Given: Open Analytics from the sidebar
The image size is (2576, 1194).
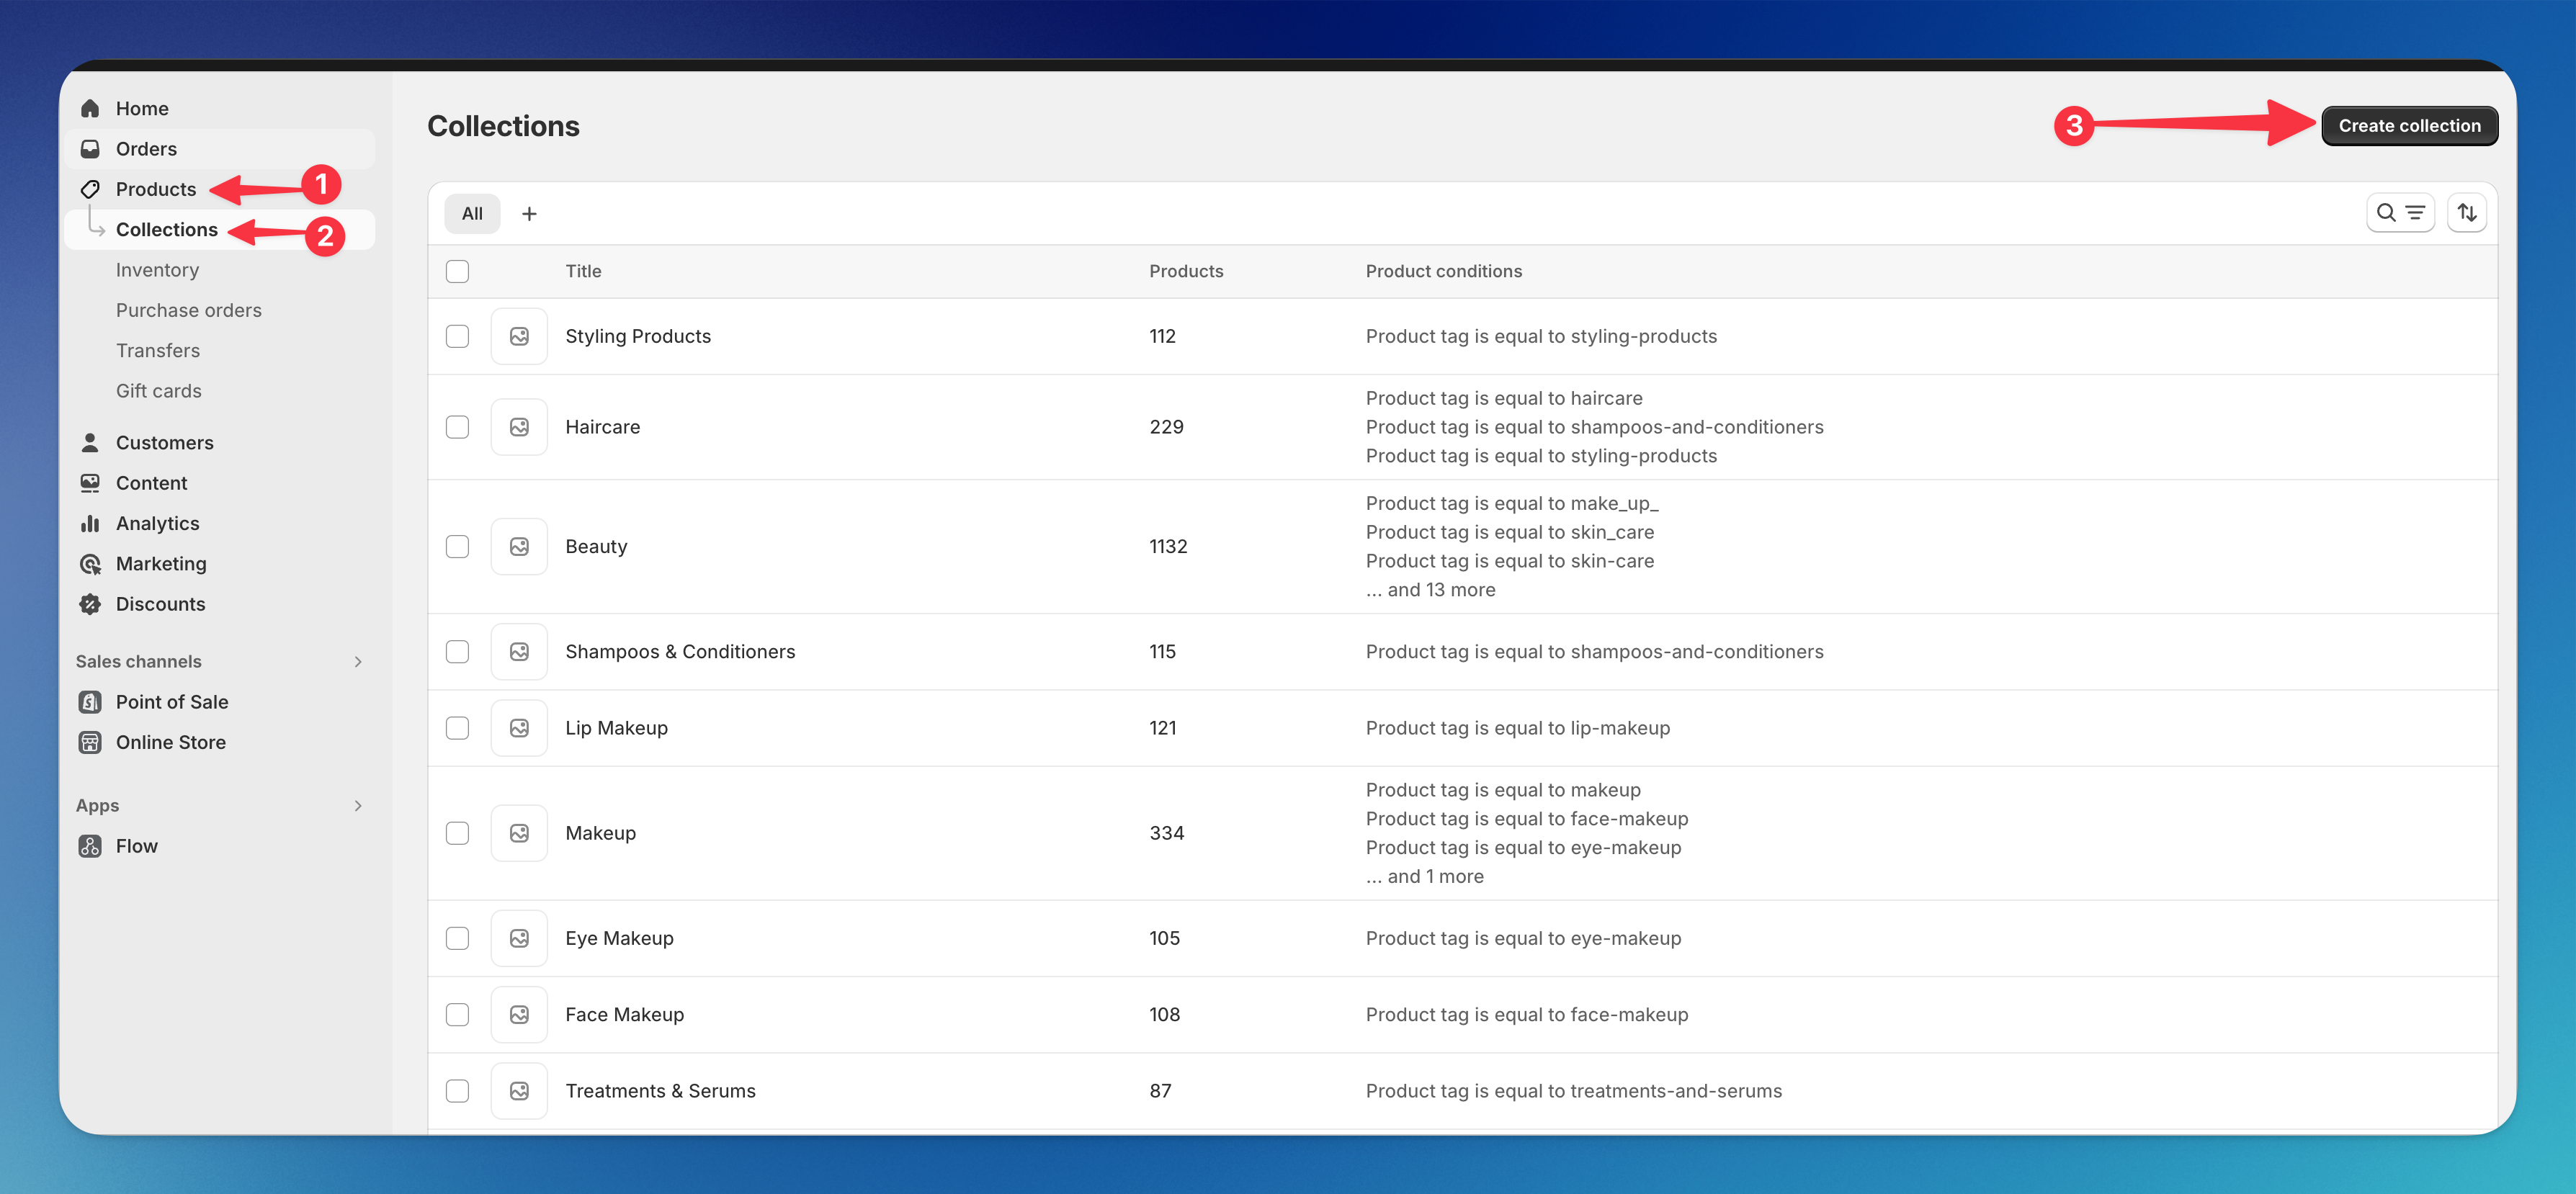Looking at the screenshot, I should pos(157,523).
